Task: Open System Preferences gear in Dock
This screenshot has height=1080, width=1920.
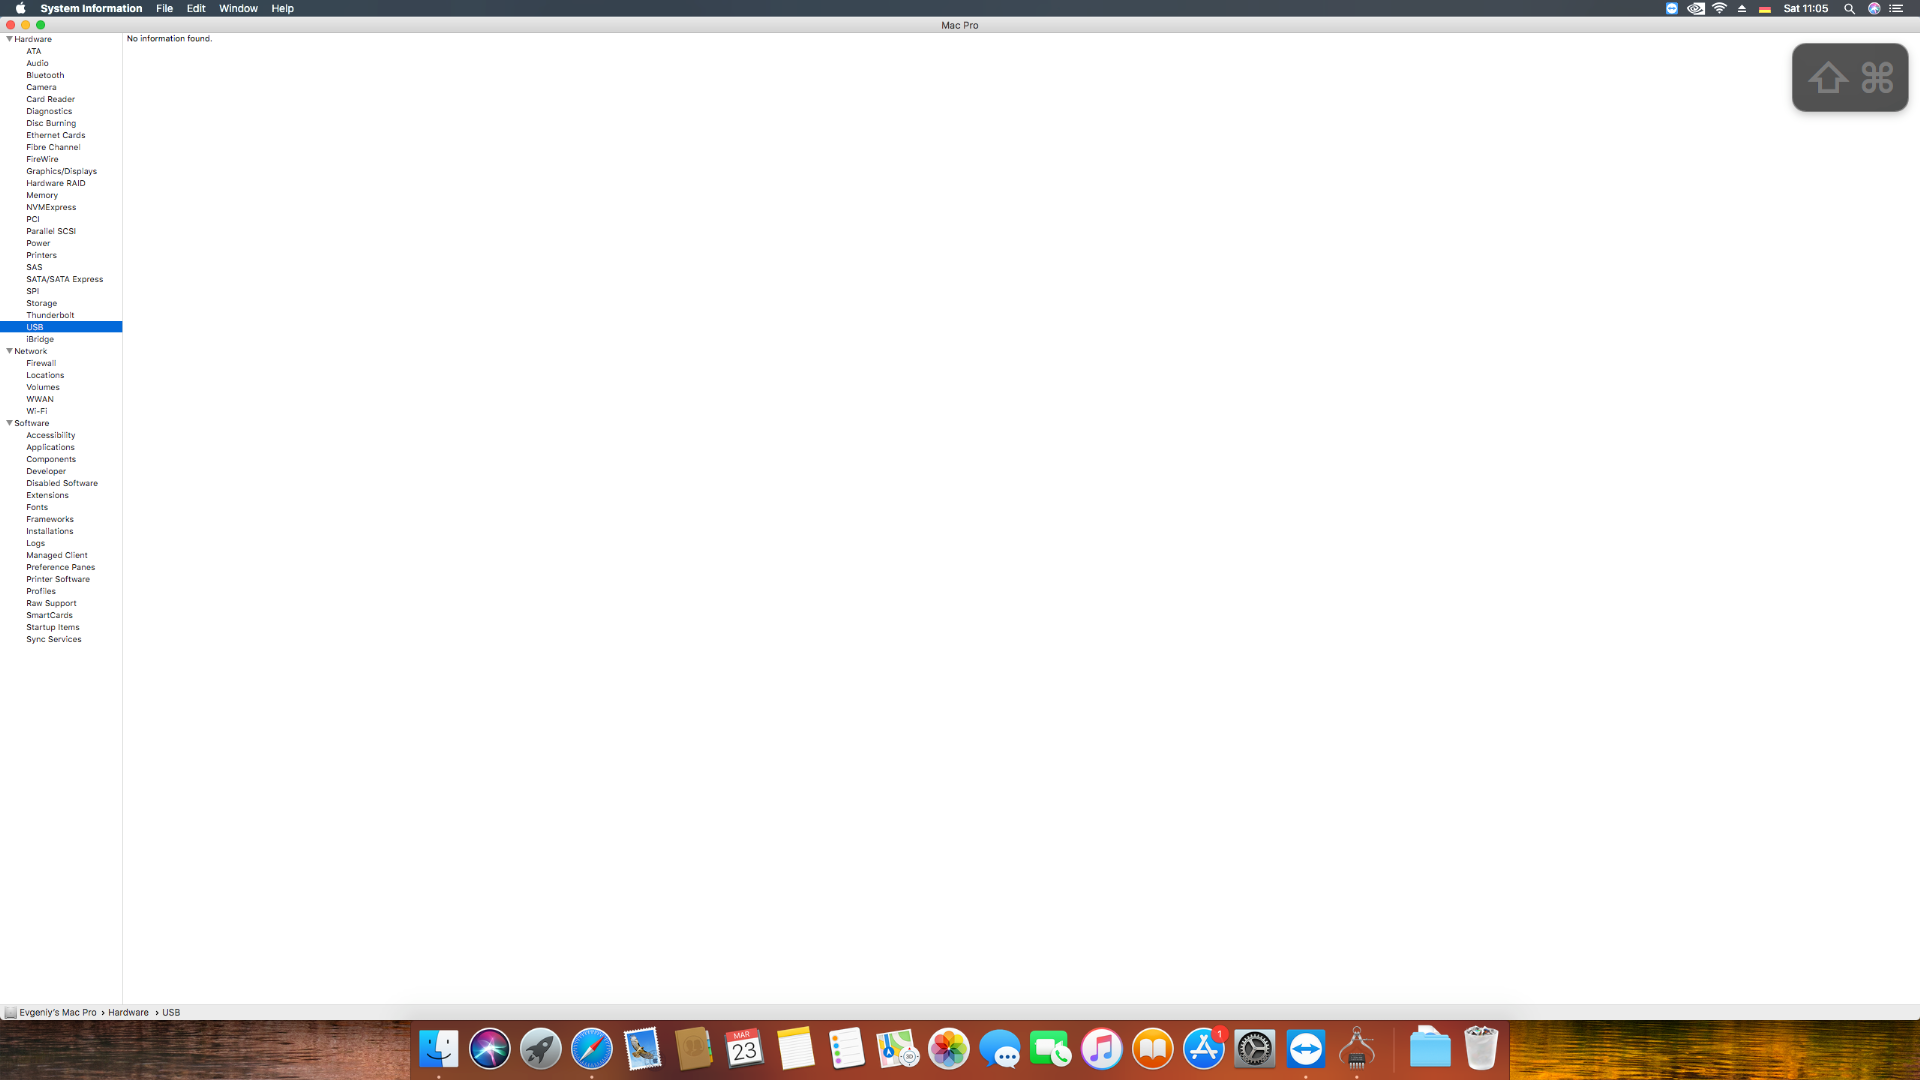Action: 1254,1049
